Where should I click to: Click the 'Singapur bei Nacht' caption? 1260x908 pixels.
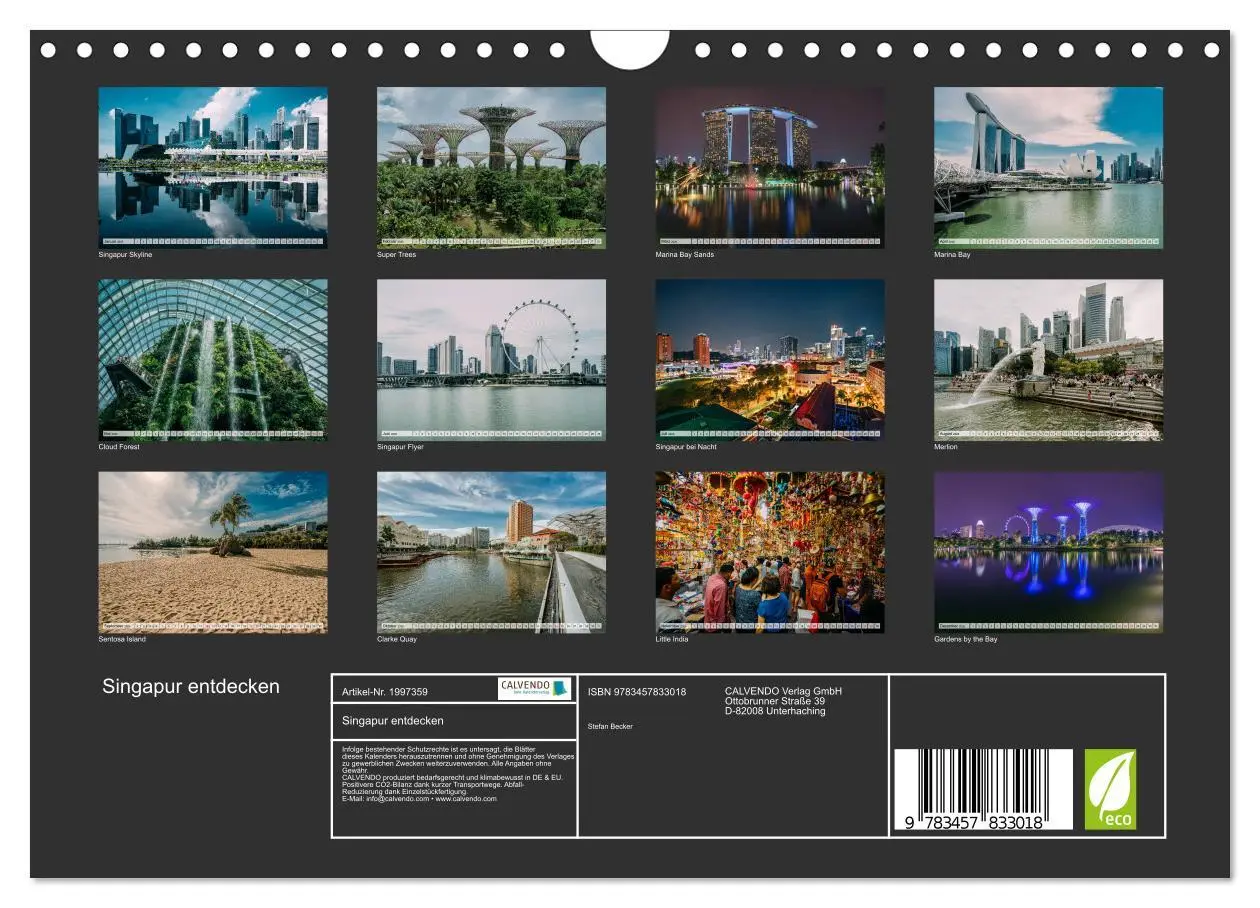point(686,447)
